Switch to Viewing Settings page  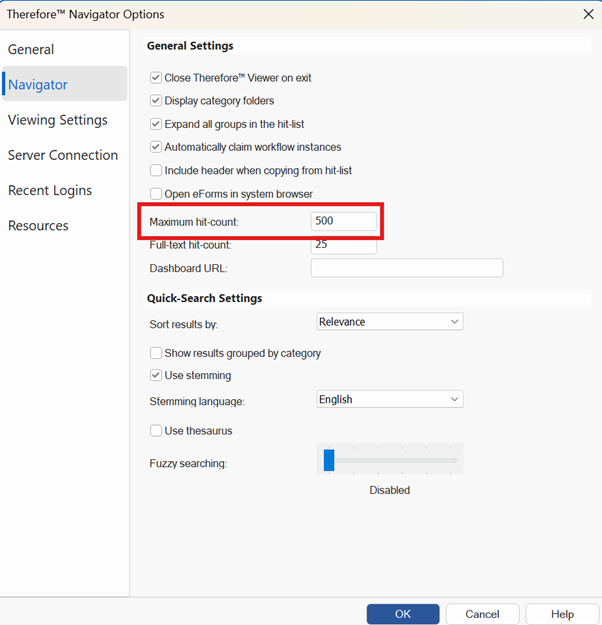point(58,120)
